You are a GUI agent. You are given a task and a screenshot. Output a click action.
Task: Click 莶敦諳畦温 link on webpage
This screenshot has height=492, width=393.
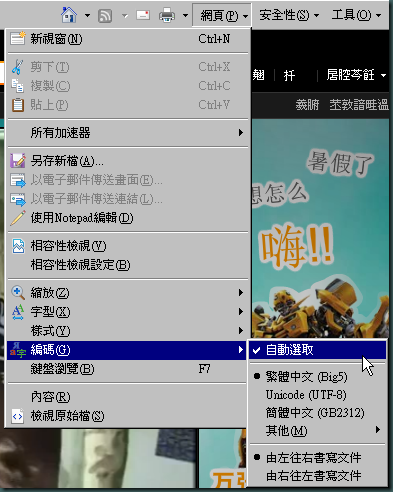(359, 105)
